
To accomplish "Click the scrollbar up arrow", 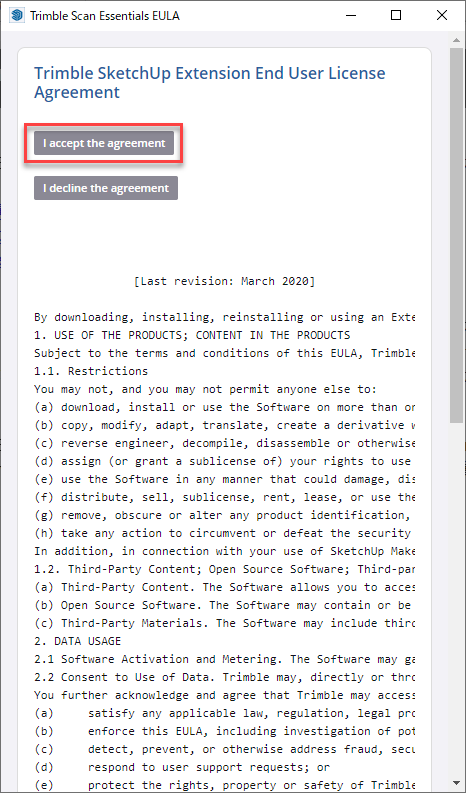I will pos(456,39).
